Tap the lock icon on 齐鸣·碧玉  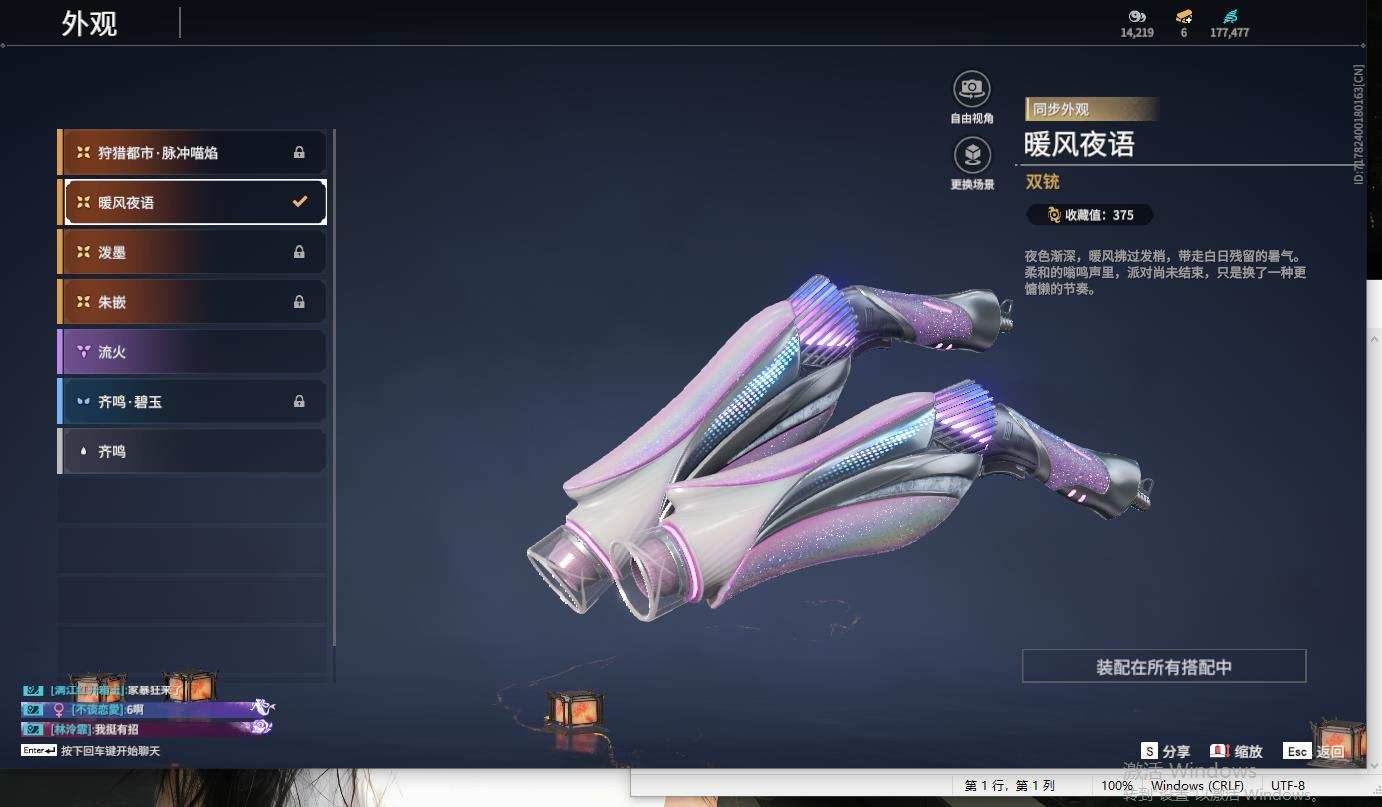(299, 402)
